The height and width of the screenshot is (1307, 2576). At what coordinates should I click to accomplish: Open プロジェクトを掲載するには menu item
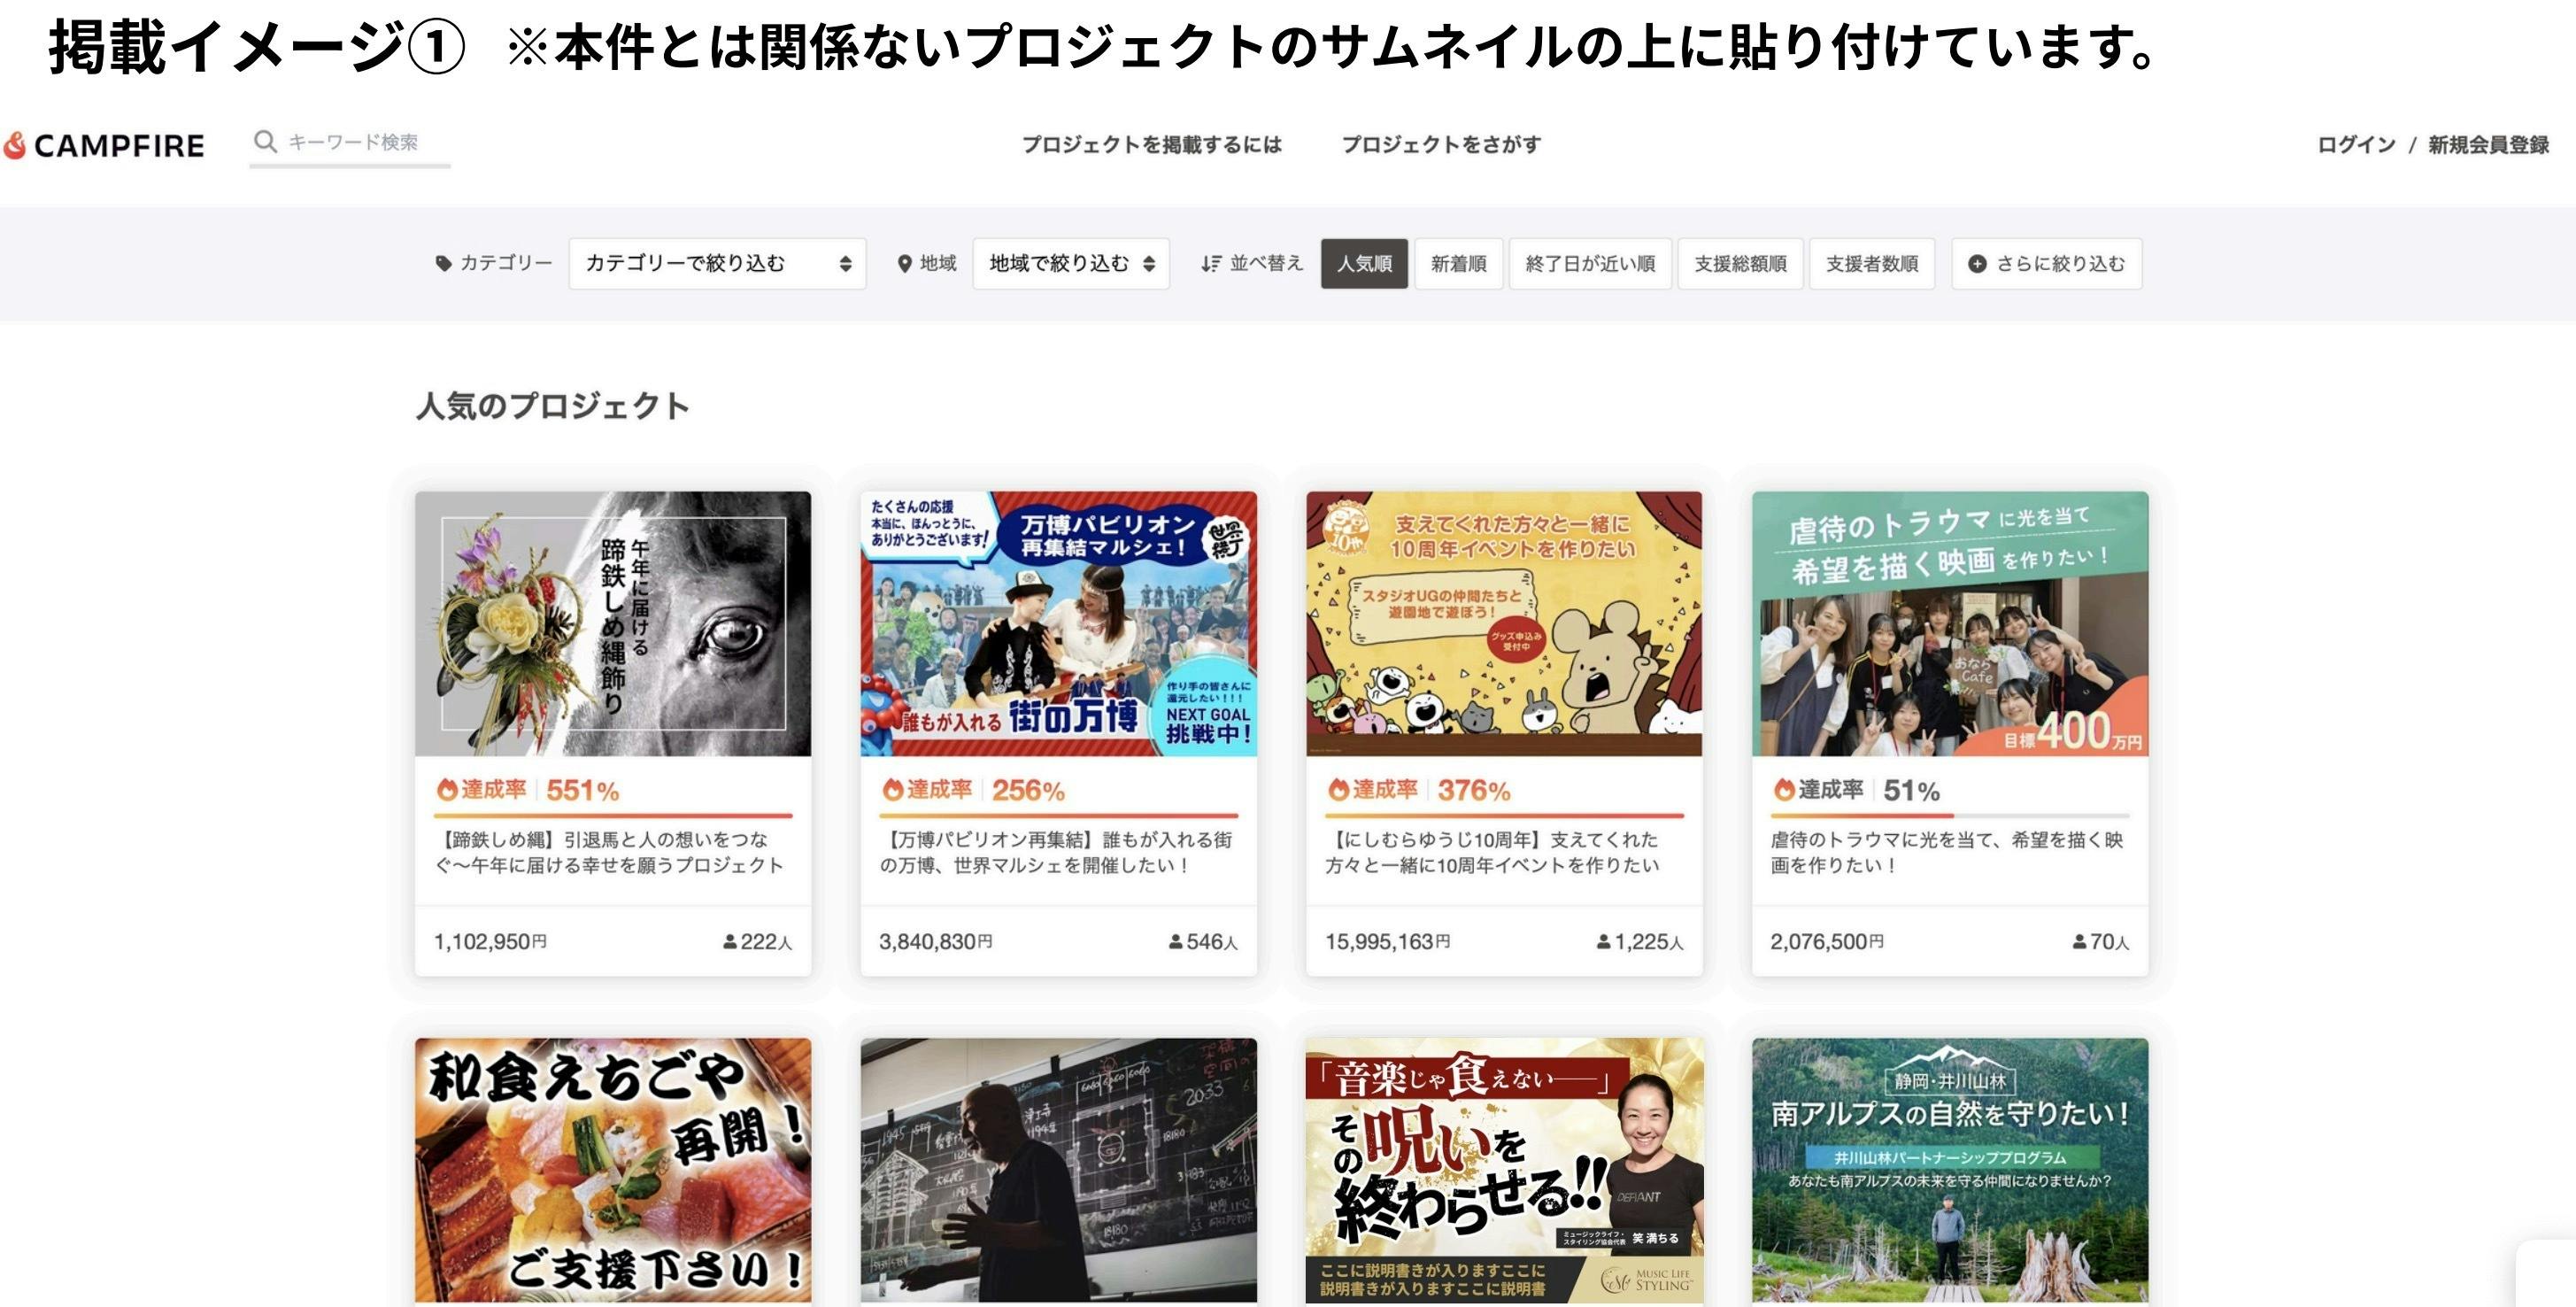tap(1151, 145)
